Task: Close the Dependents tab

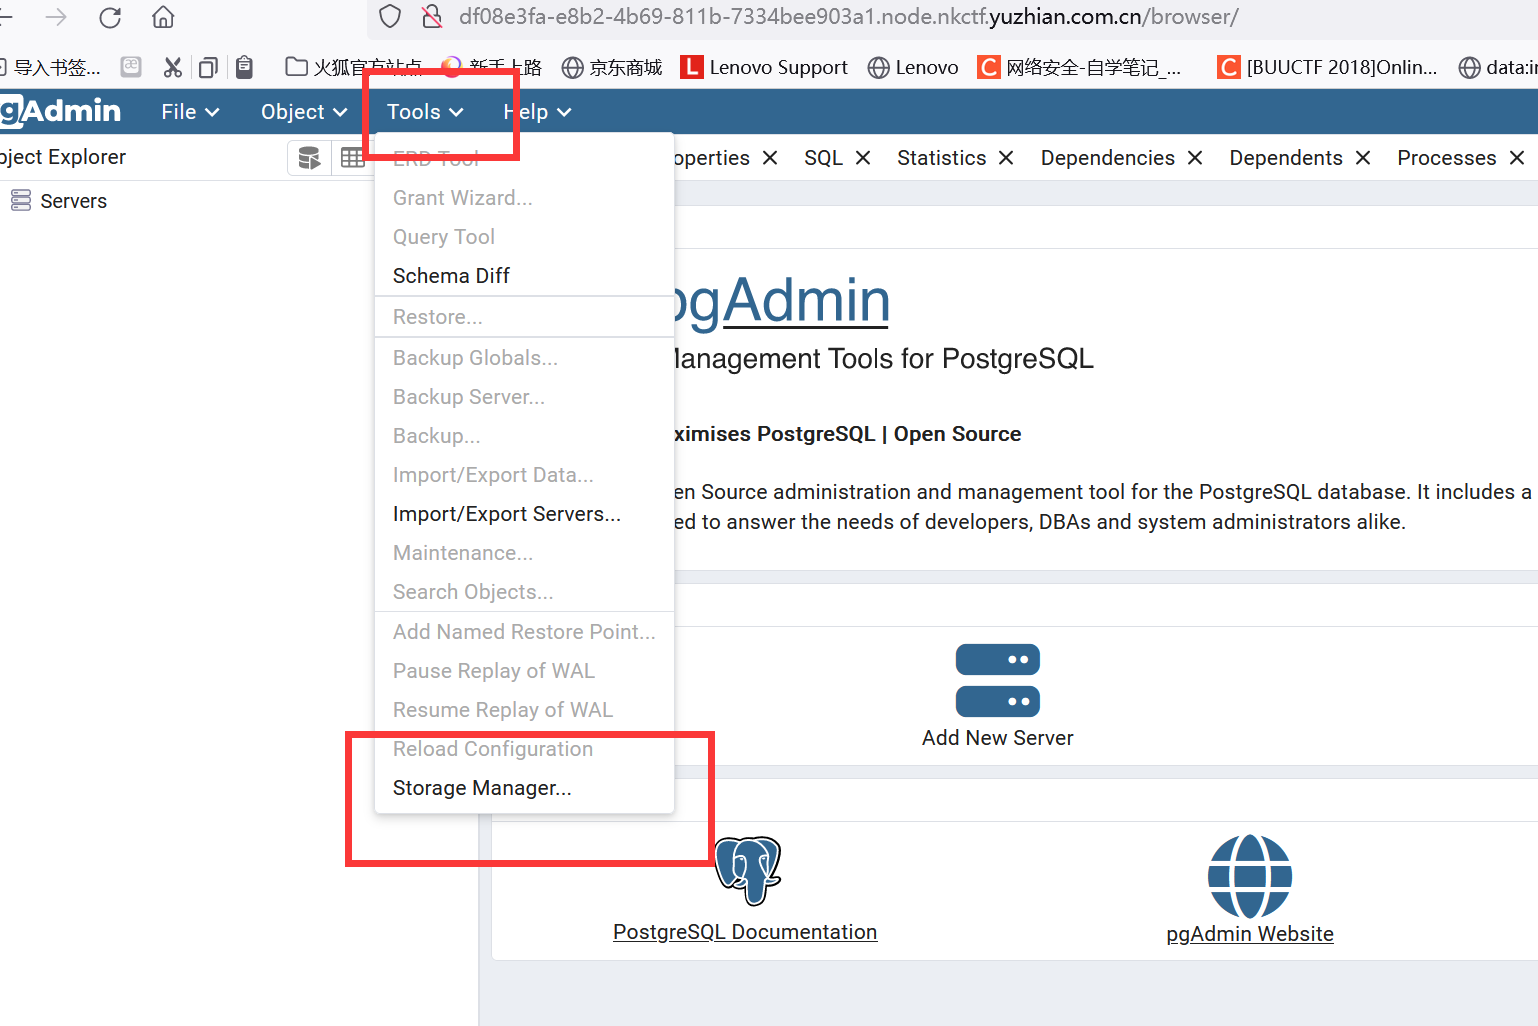Action: click(1363, 158)
